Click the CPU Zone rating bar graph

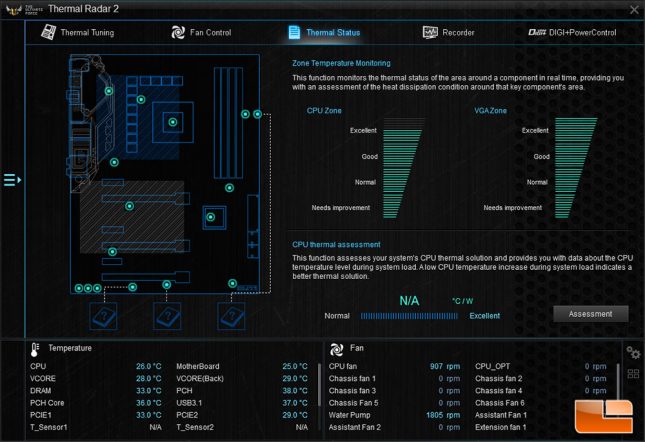(x=403, y=168)
